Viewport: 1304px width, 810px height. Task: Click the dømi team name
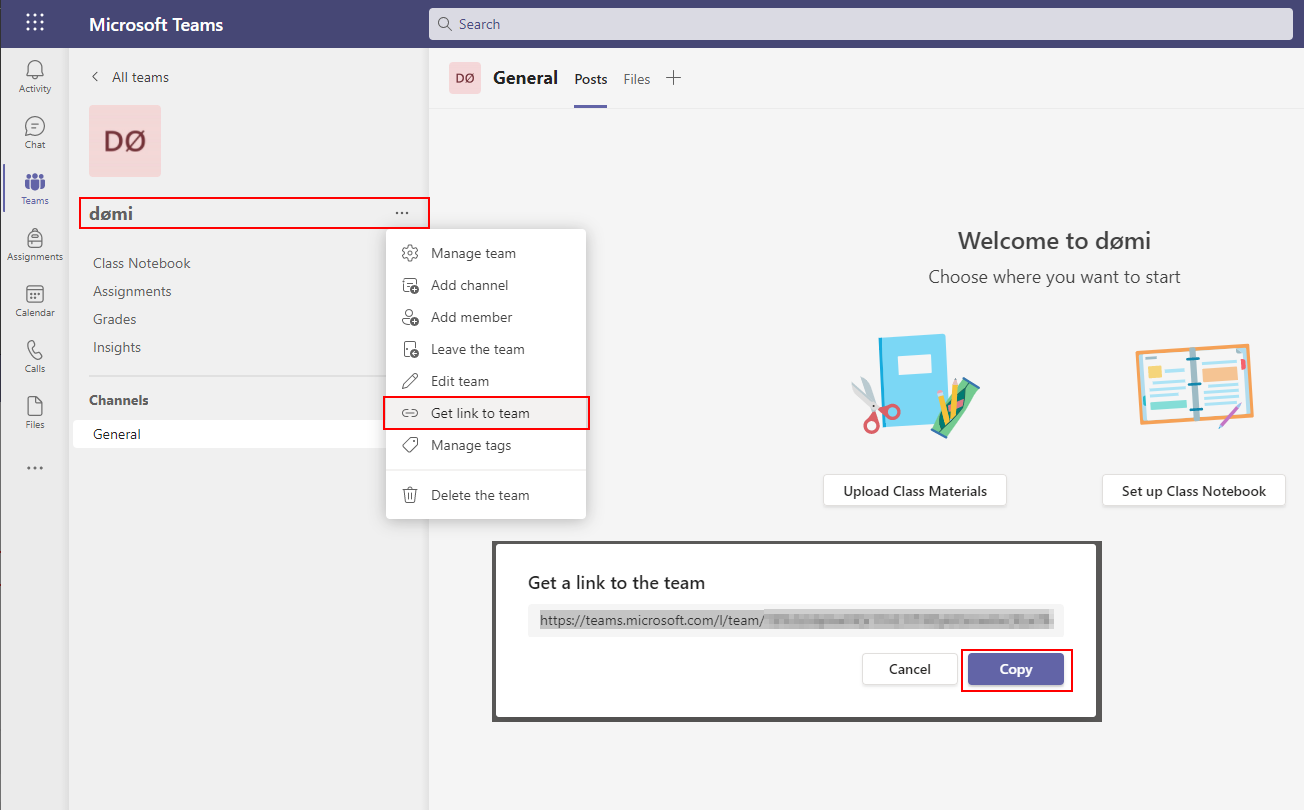111,213
